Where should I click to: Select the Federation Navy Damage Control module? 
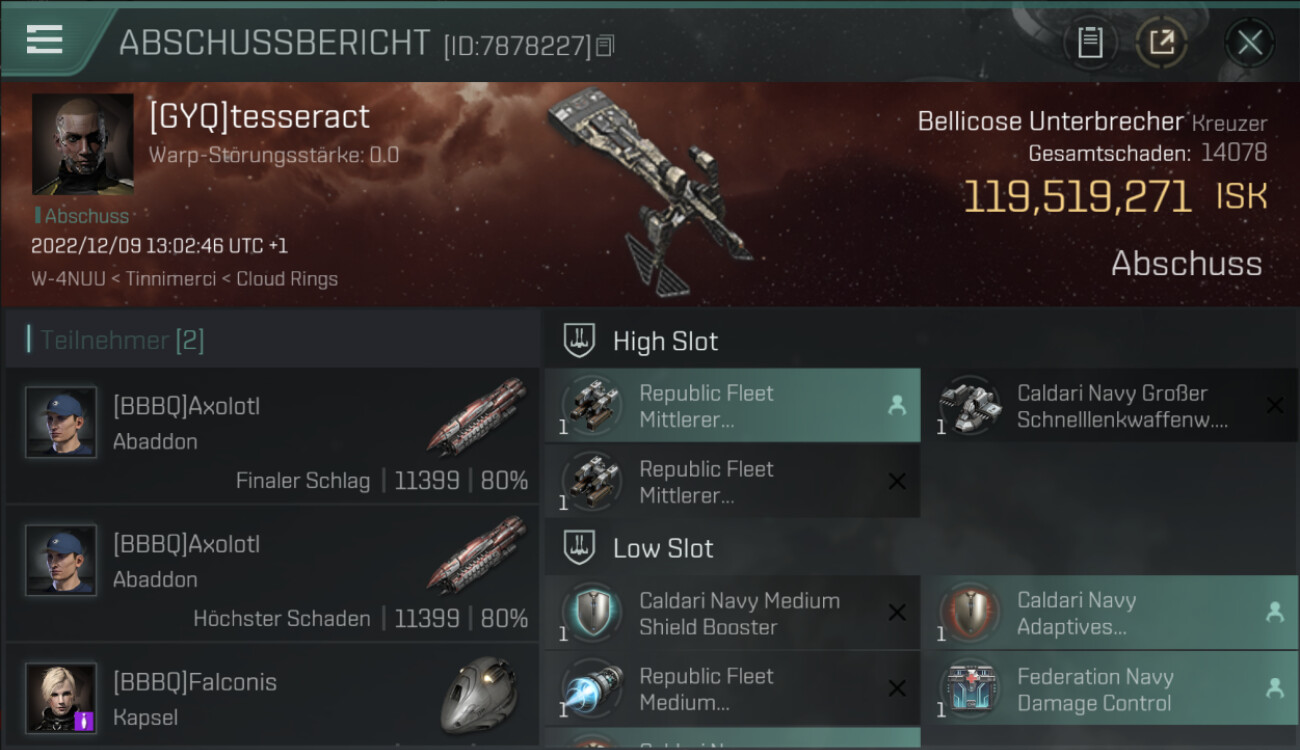[1109, 689]
